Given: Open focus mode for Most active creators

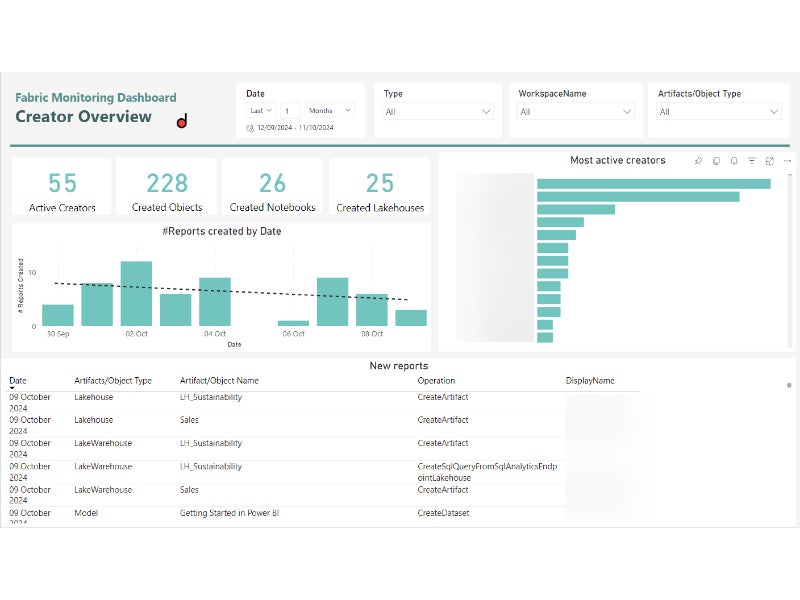Looking at the screenshot, I should (769, 160).
